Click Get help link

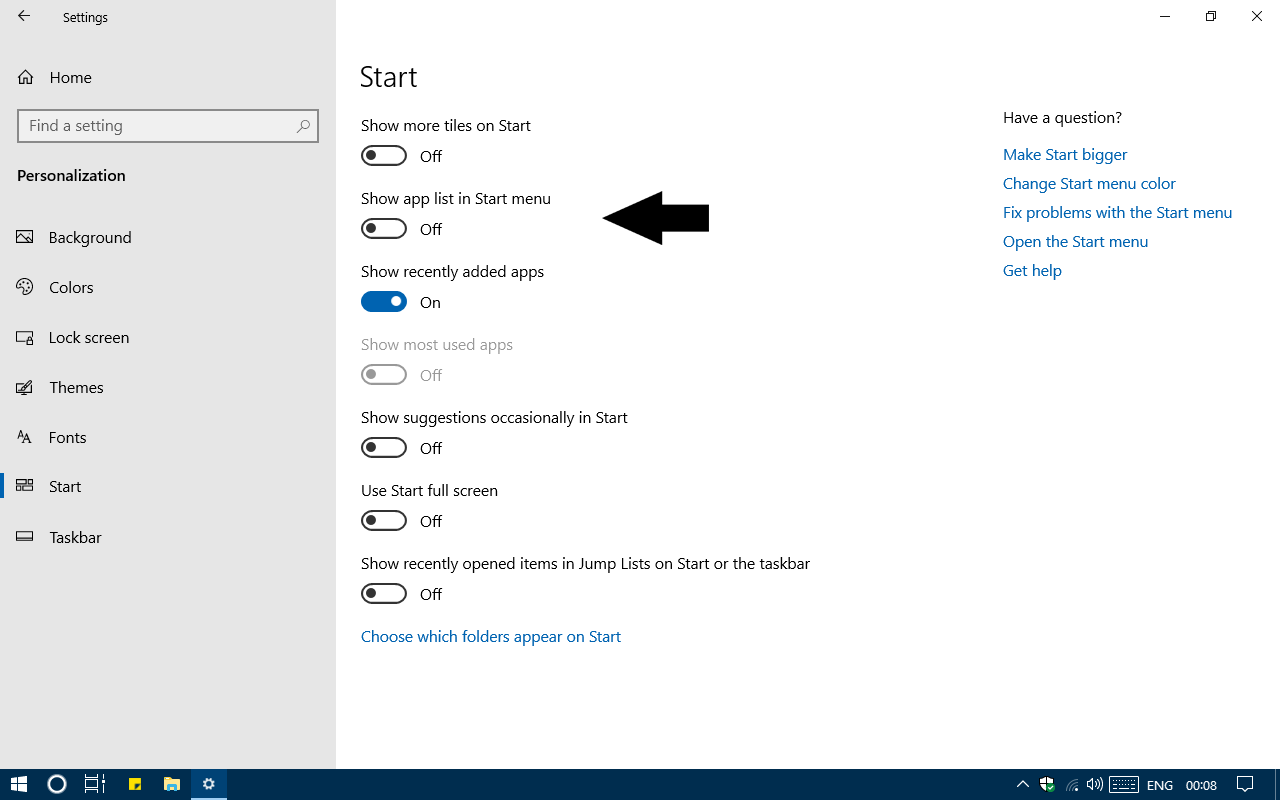click(x=1032, y=270)
